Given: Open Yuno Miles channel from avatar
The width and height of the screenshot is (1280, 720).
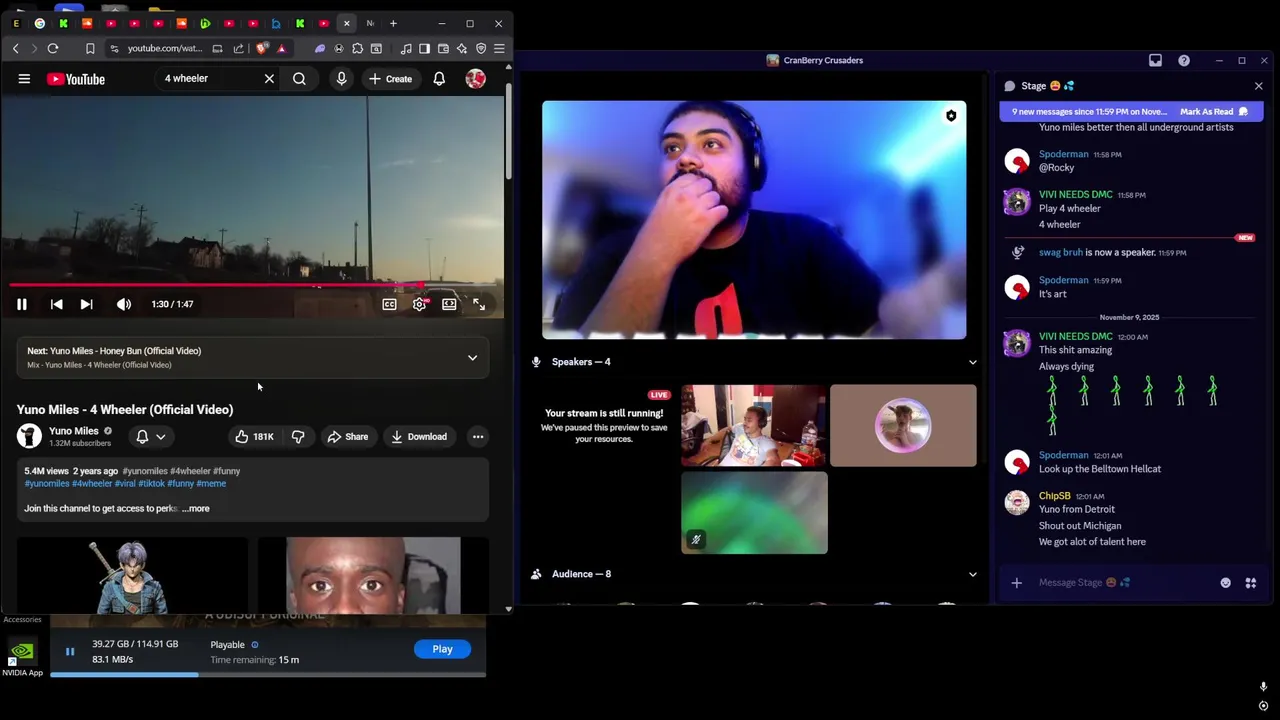Looking at the screenshot, I should click(29, 436).
